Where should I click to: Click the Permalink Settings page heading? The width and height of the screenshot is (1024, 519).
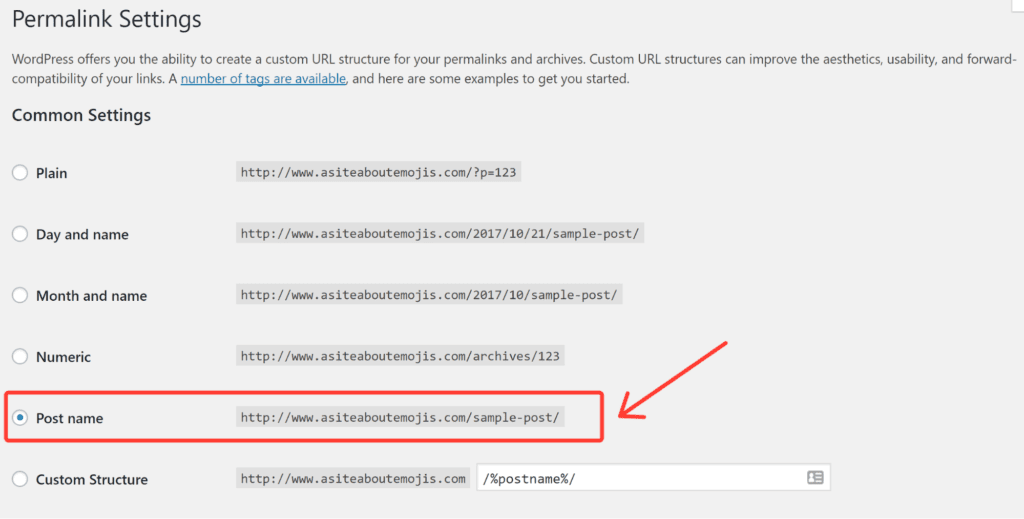click(x=106, y=19)
